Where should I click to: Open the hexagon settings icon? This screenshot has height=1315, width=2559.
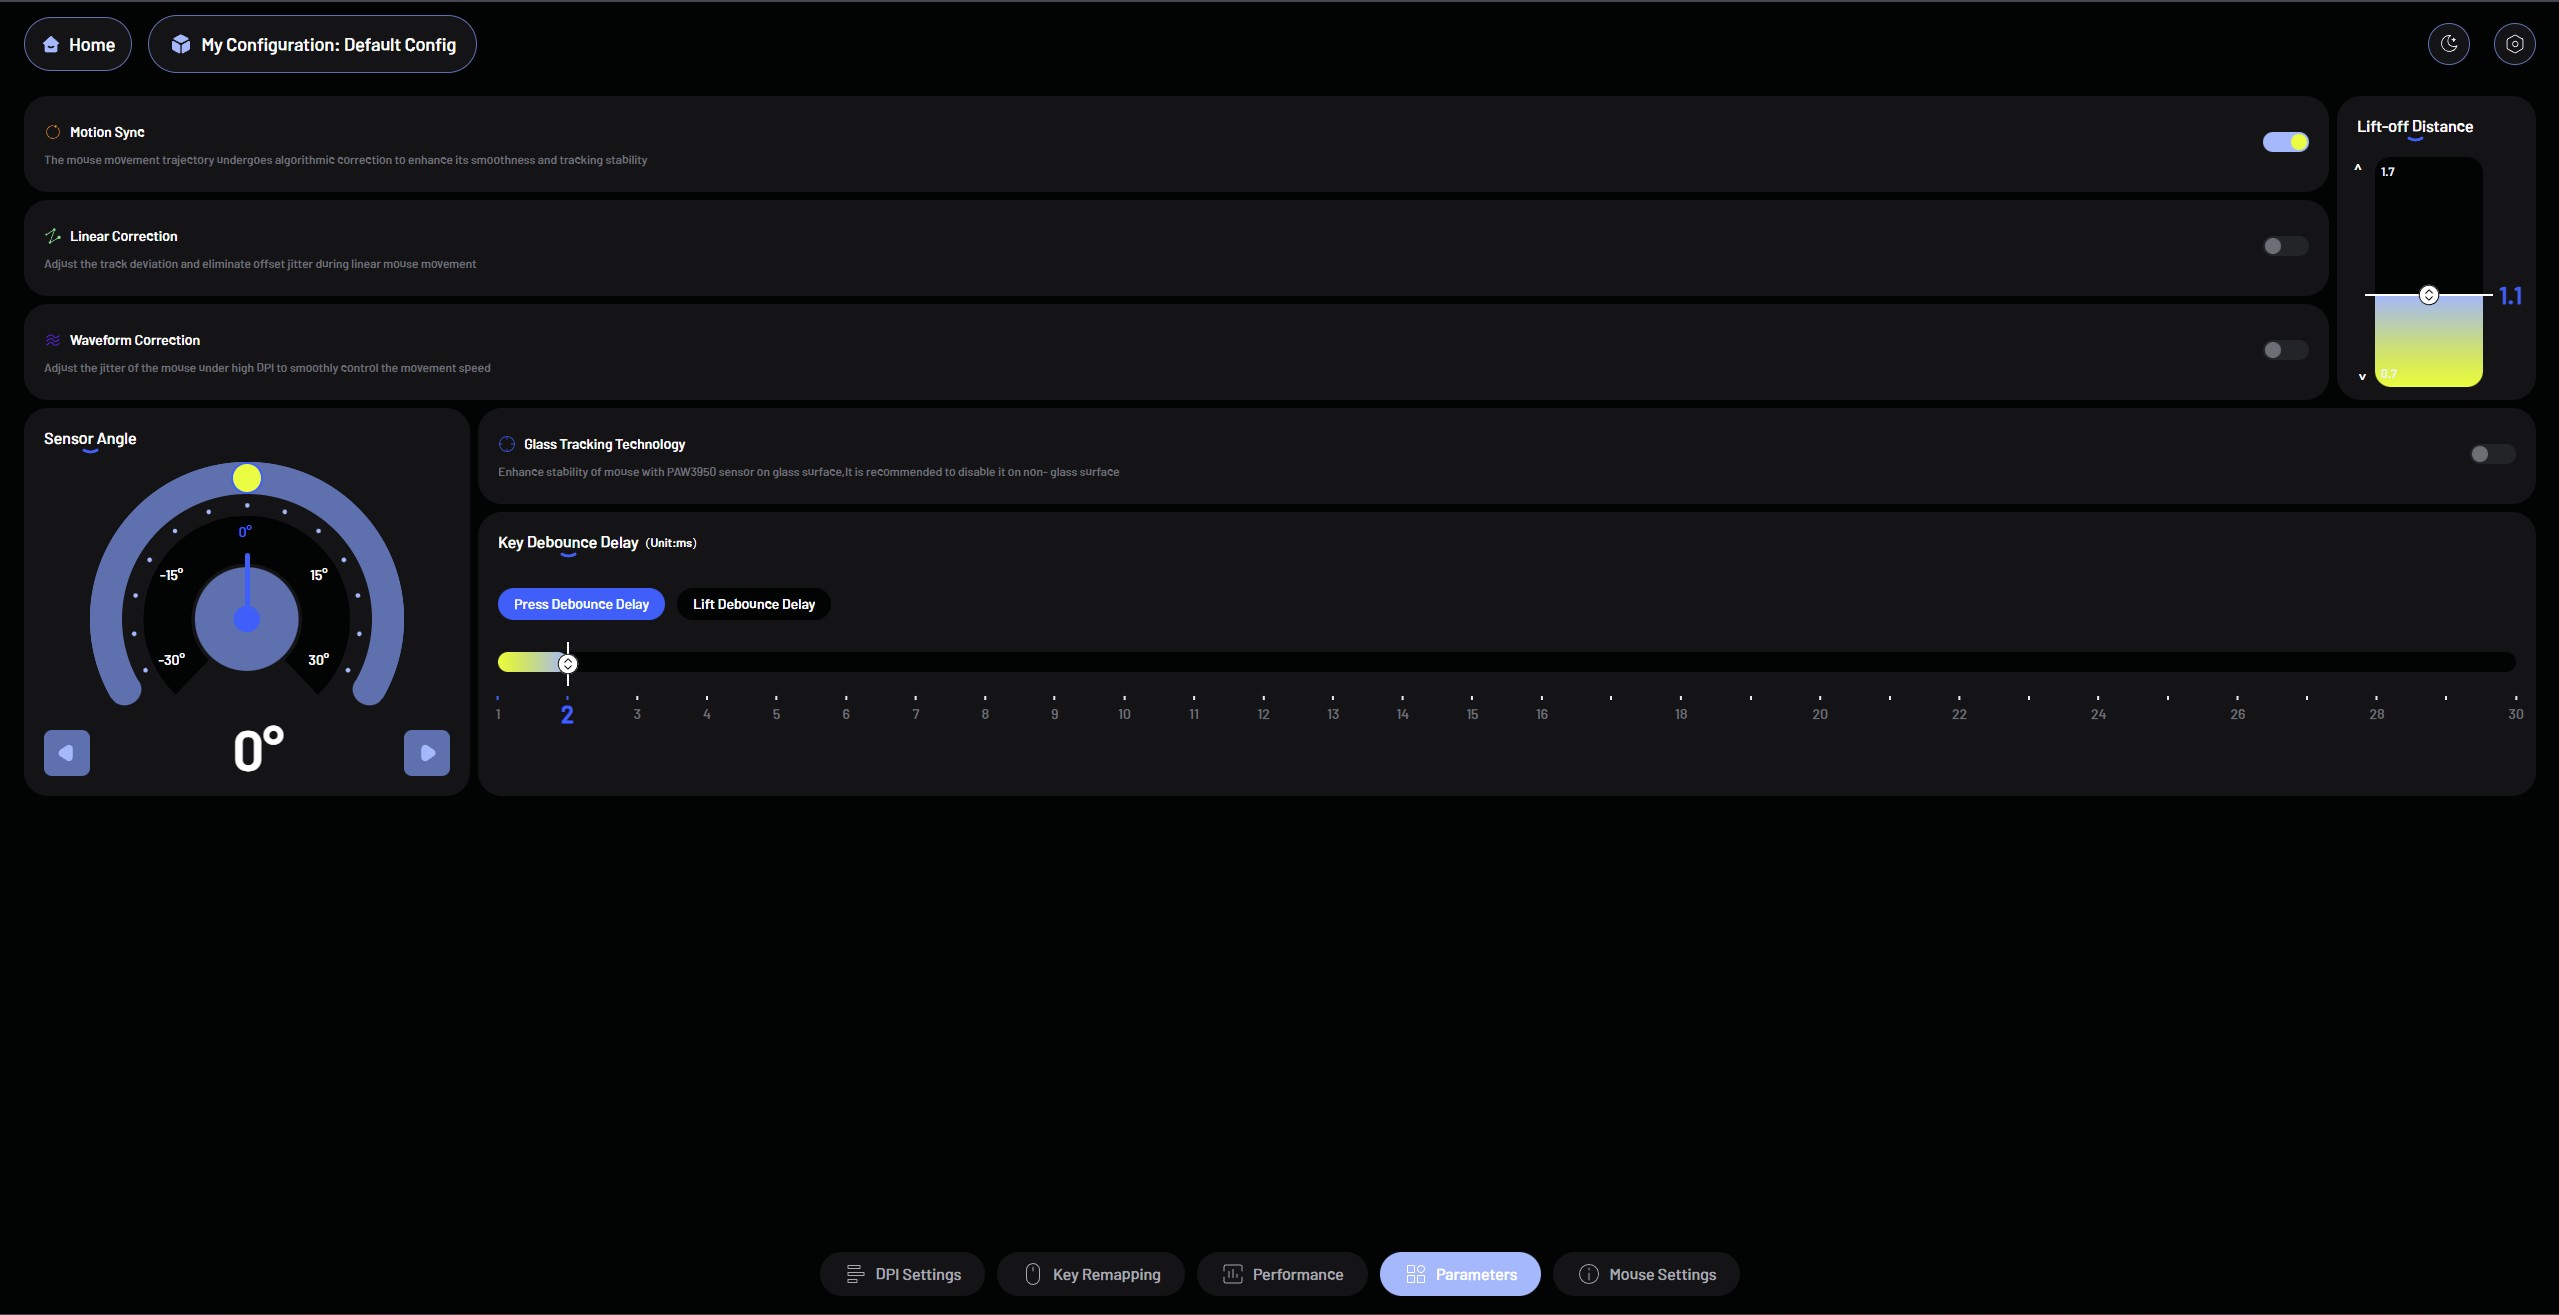[x=2514, y=44]
